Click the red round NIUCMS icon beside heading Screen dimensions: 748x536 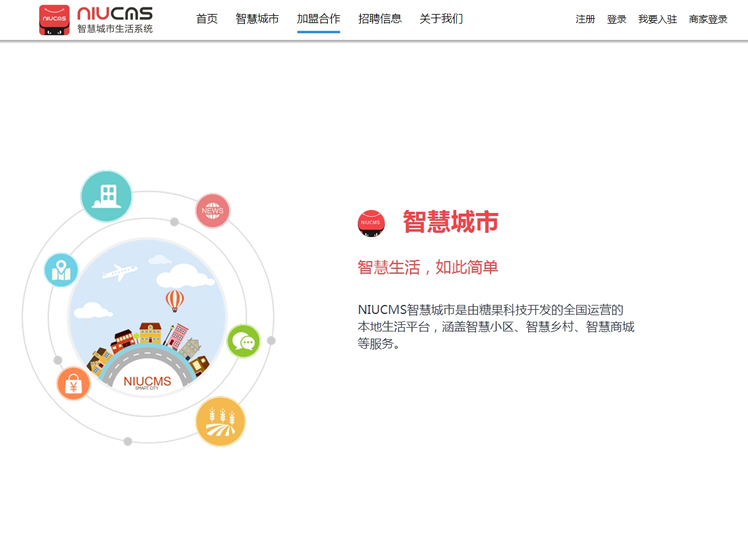pos(371,223)
